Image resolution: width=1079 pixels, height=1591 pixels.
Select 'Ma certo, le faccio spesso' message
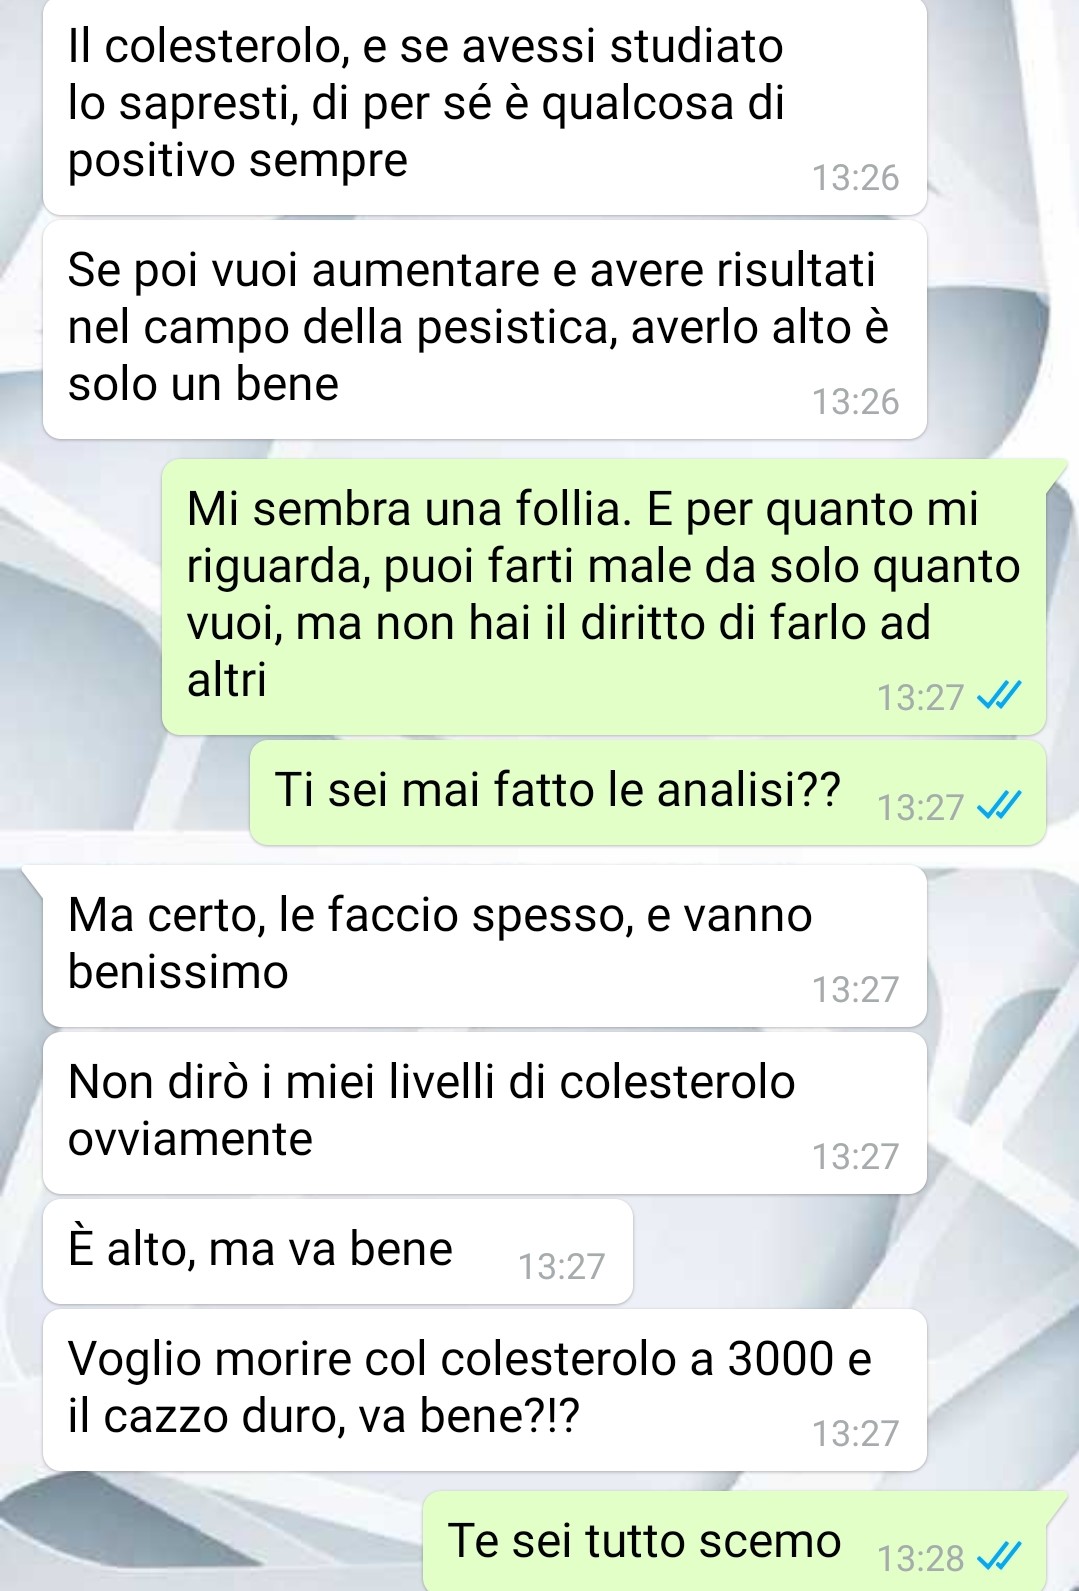485,946
